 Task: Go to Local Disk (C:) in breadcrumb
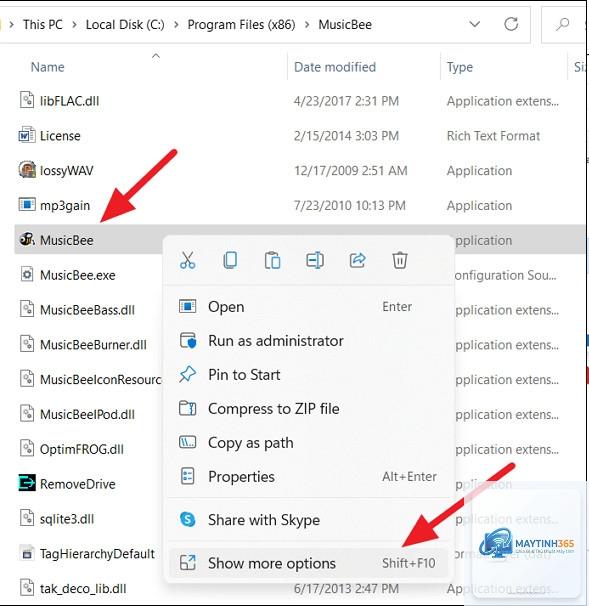tap(125, 25)
